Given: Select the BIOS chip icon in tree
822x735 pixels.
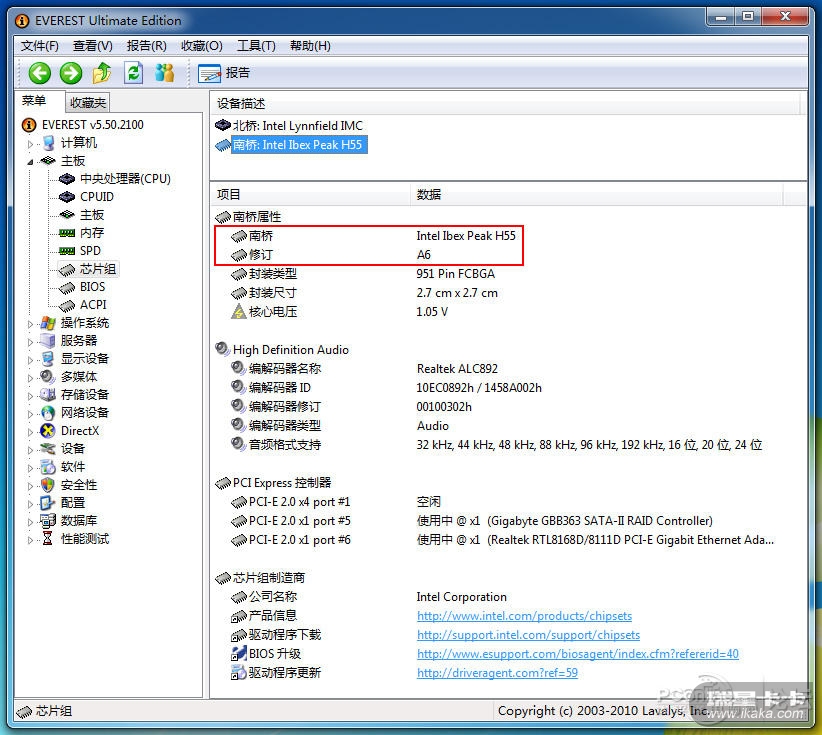Looking at the screenshot, I should pyautogui.click(x=67, y=287).
